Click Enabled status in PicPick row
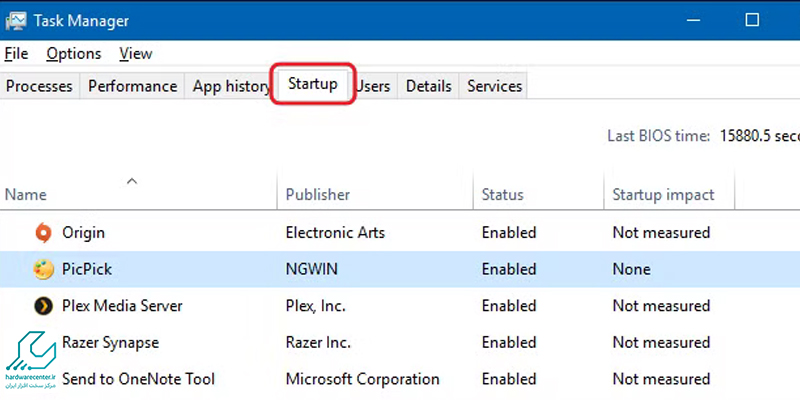 509,269
